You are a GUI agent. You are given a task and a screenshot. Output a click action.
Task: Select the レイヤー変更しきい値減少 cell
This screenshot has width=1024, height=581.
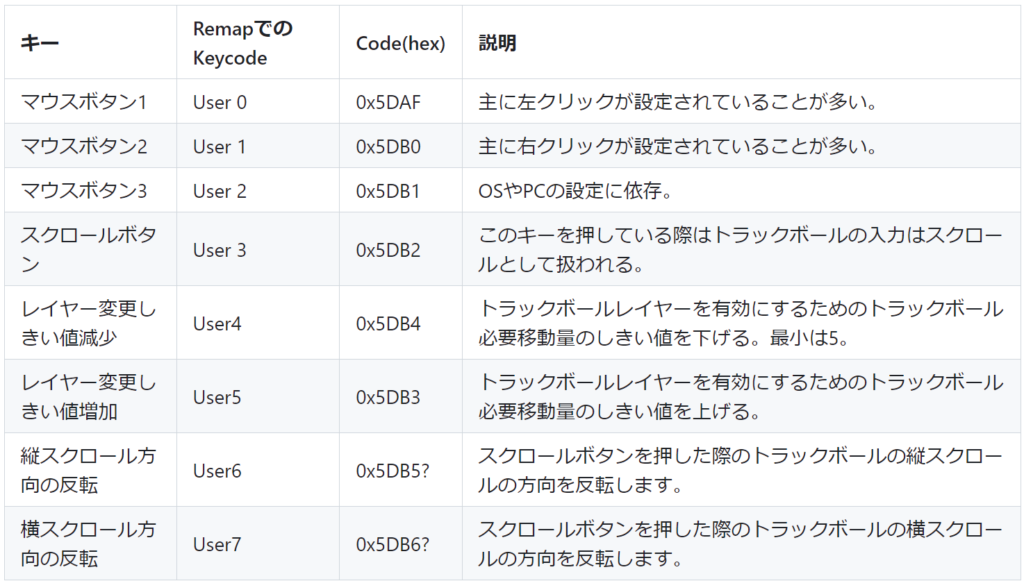click(x=88, y=324)
